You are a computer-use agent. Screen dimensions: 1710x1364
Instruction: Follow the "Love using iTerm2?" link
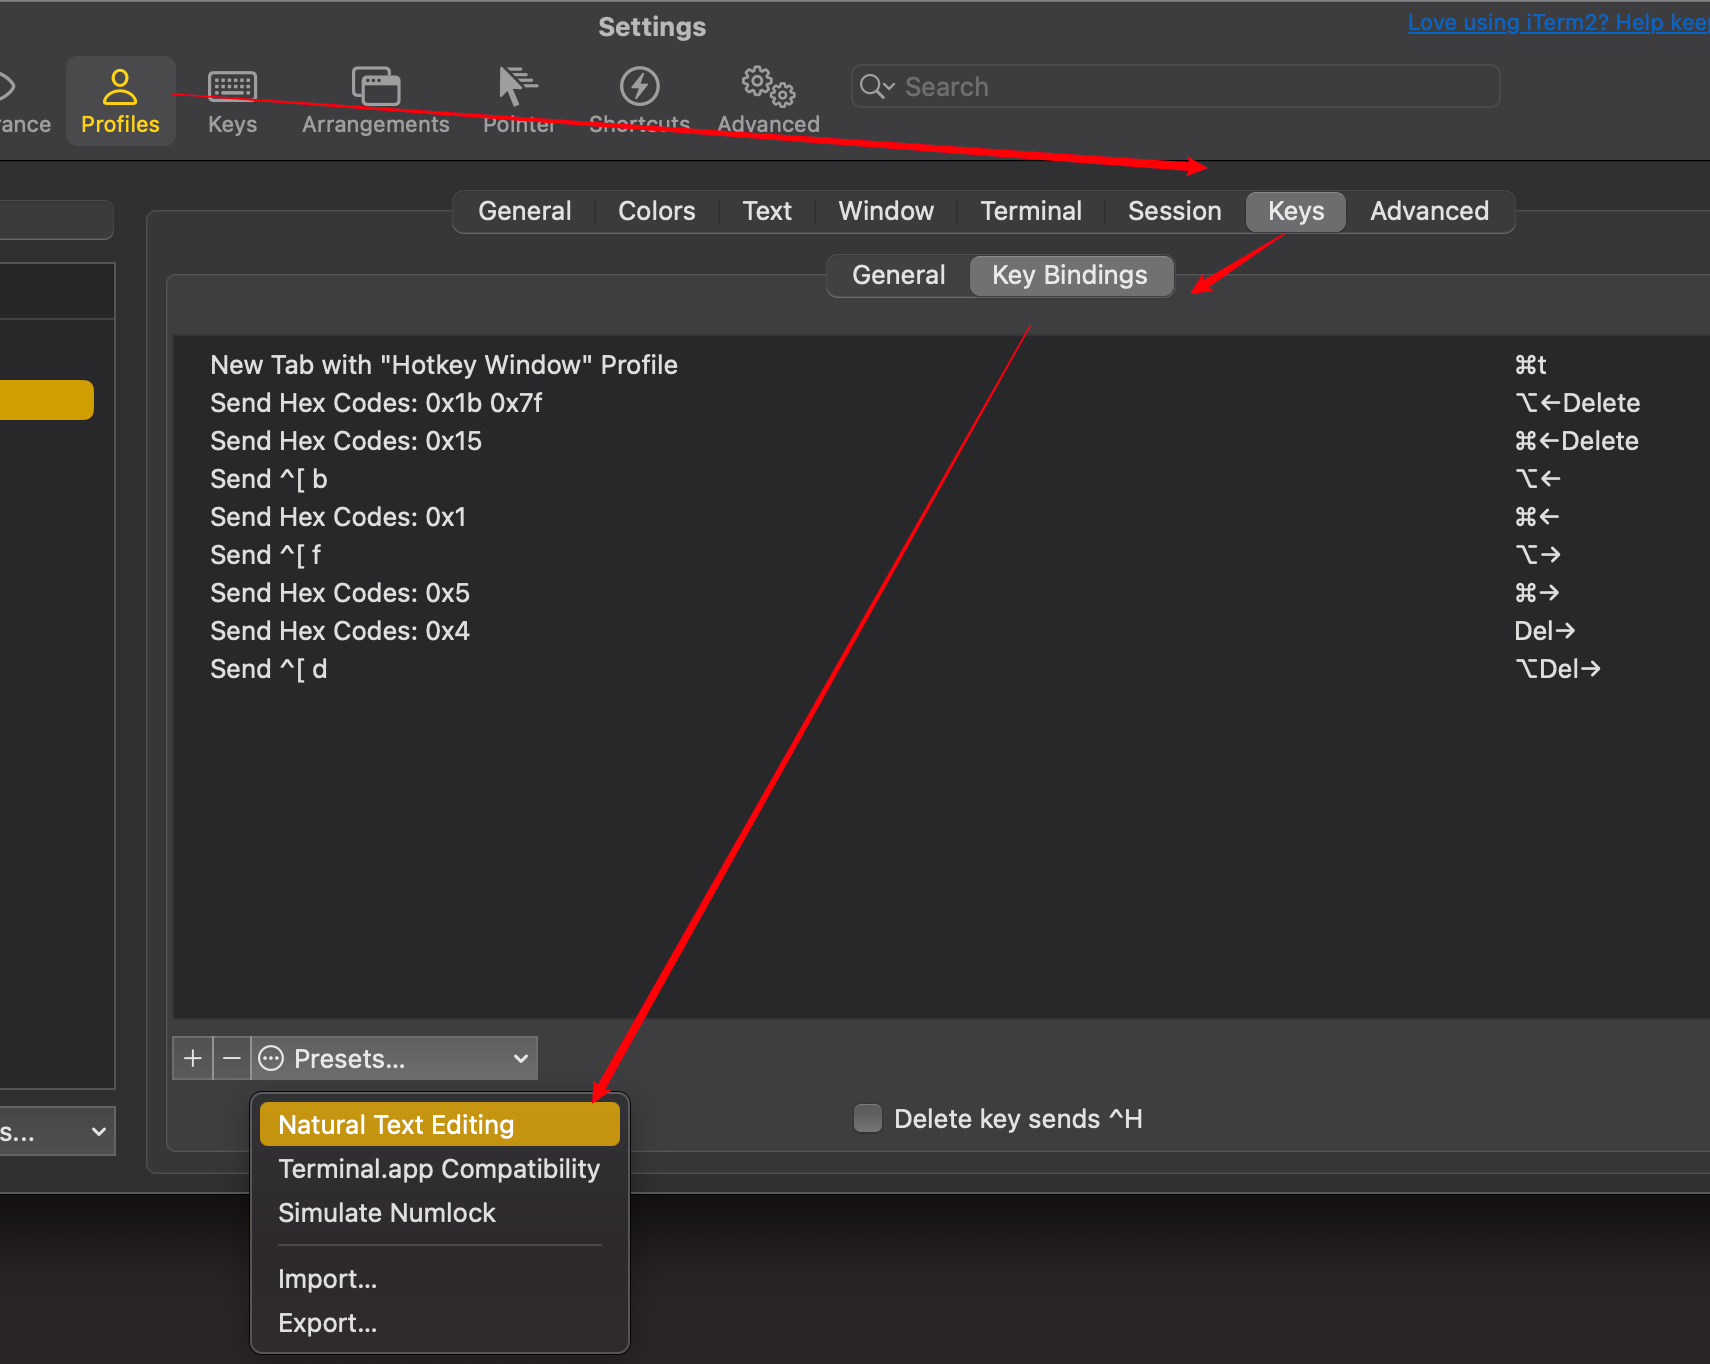1556,22
